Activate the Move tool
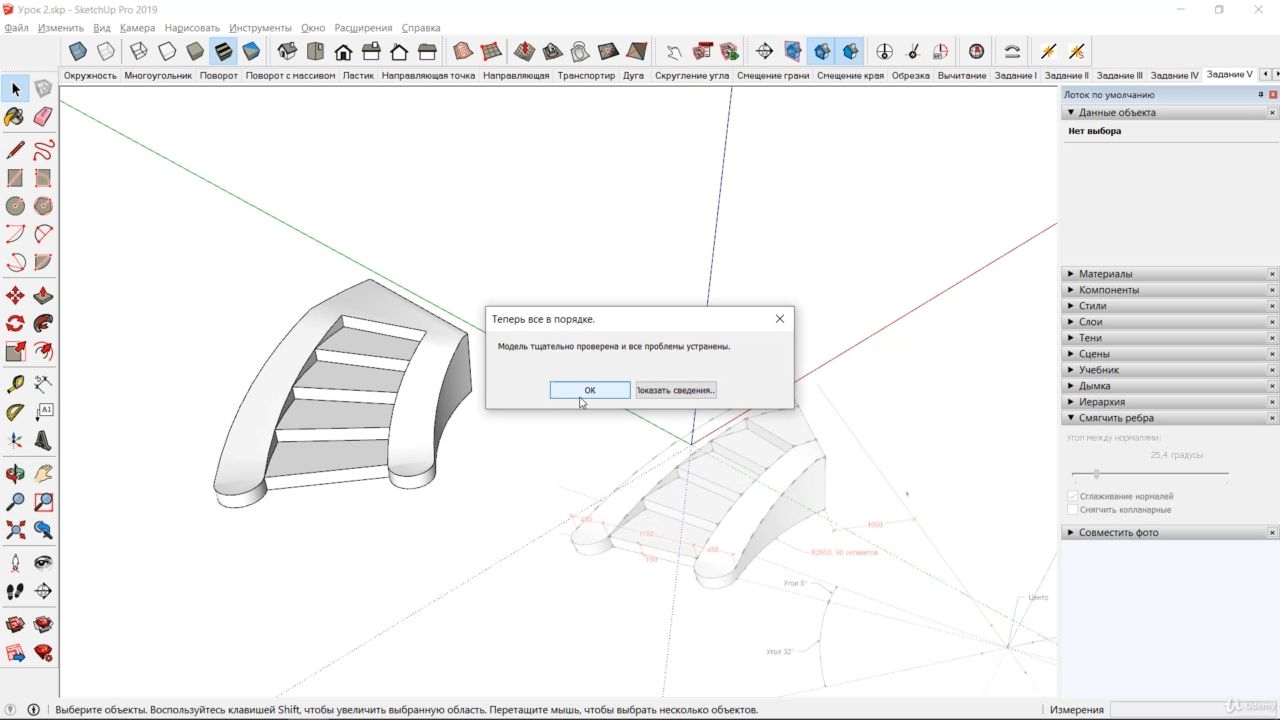Image resolution: width=1280 pixels, height=720 pixels. click(x=15, y=296)
